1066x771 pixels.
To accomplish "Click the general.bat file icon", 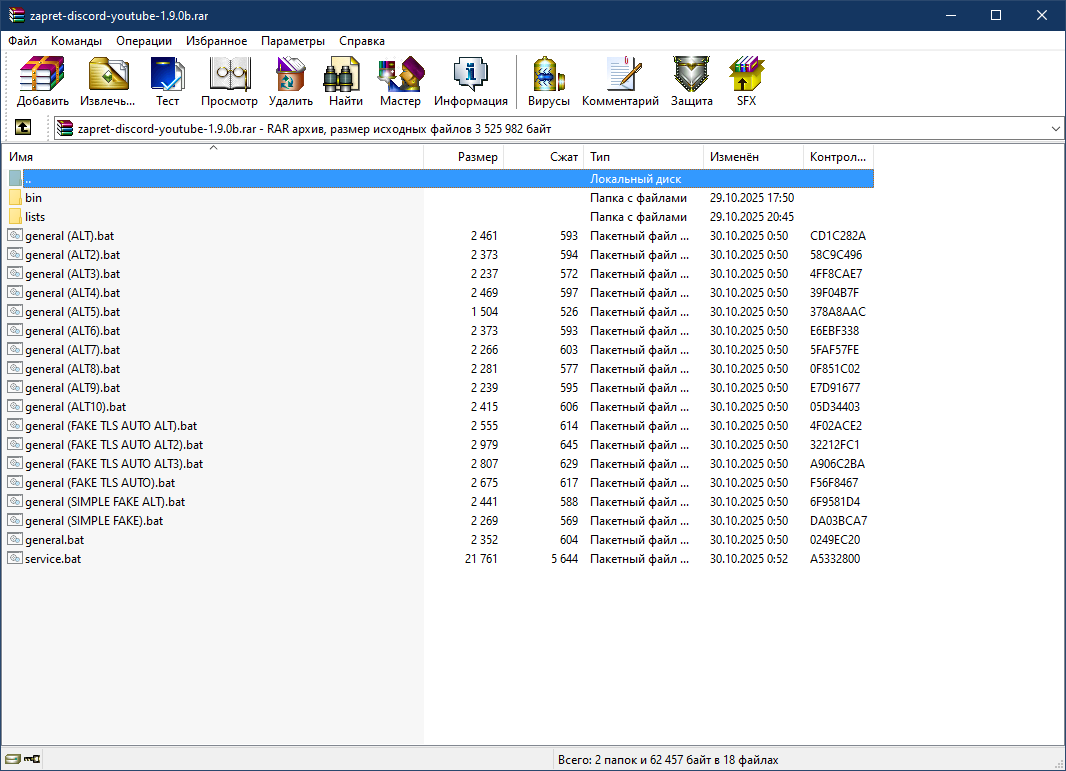I will click(15, 539).
